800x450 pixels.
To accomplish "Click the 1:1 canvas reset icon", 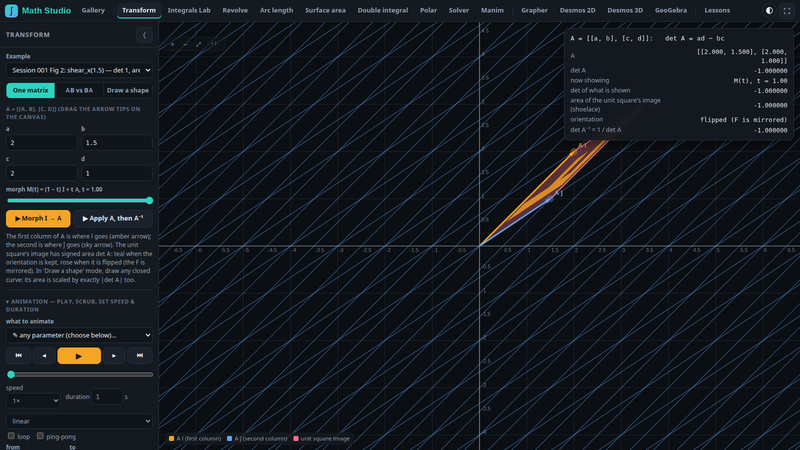I will pyautogui.click(x=214, y=44).
